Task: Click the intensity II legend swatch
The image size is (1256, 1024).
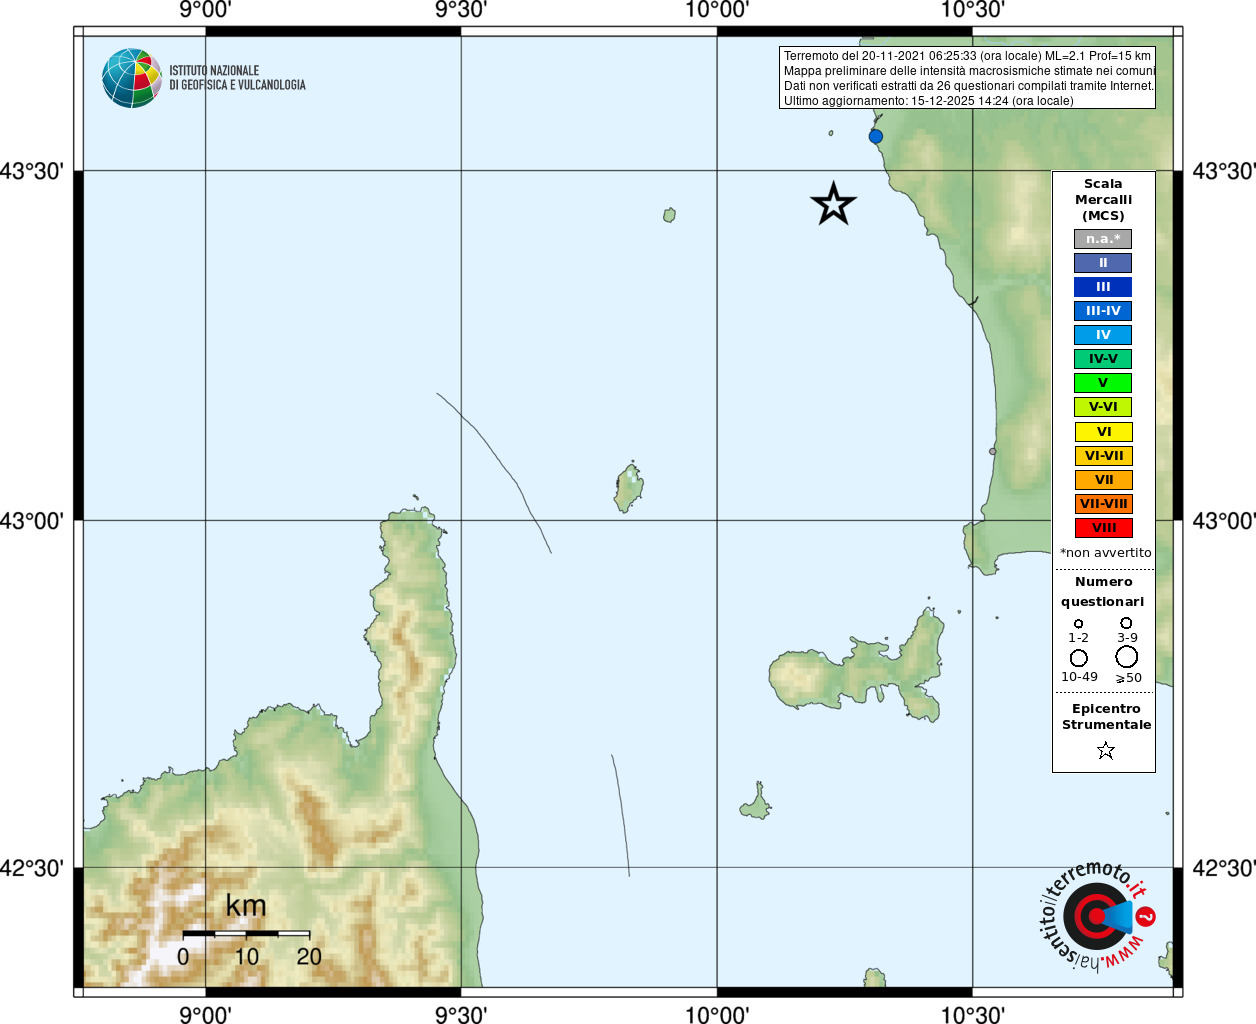Action: (1103, 263)
